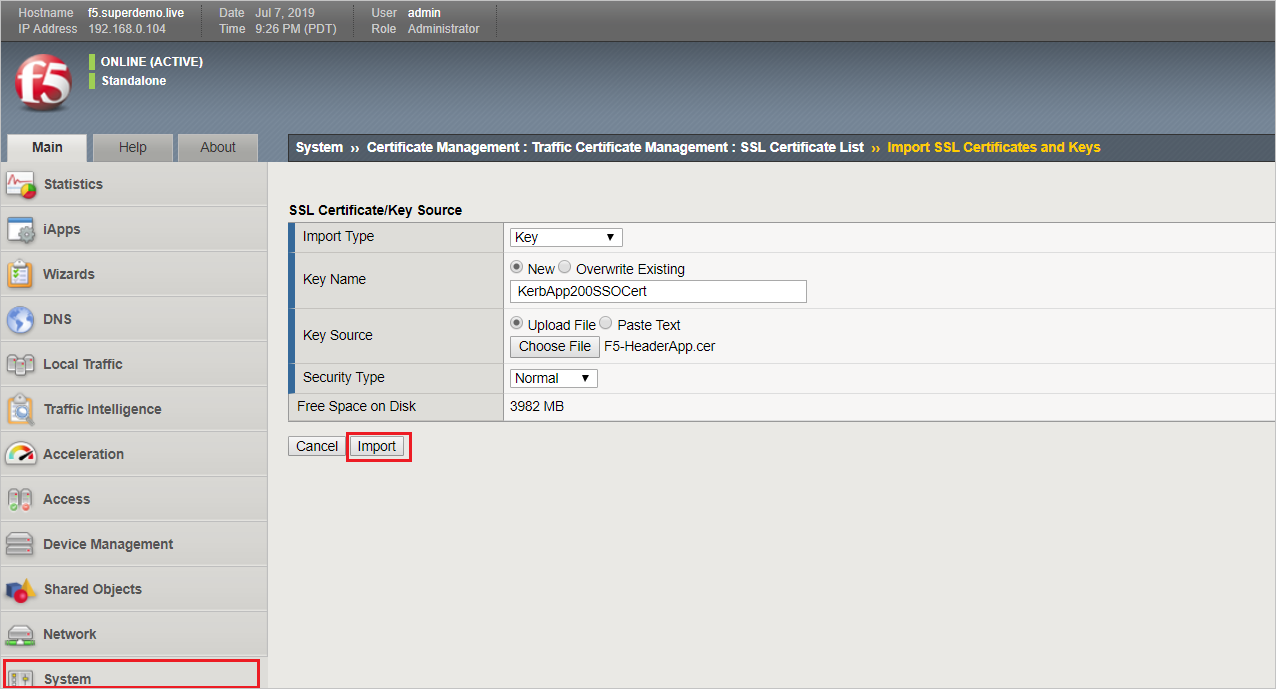Select the Overwrite Existing radio button
The width and height of the screenshot is (1276, 689).
[565, 268]
